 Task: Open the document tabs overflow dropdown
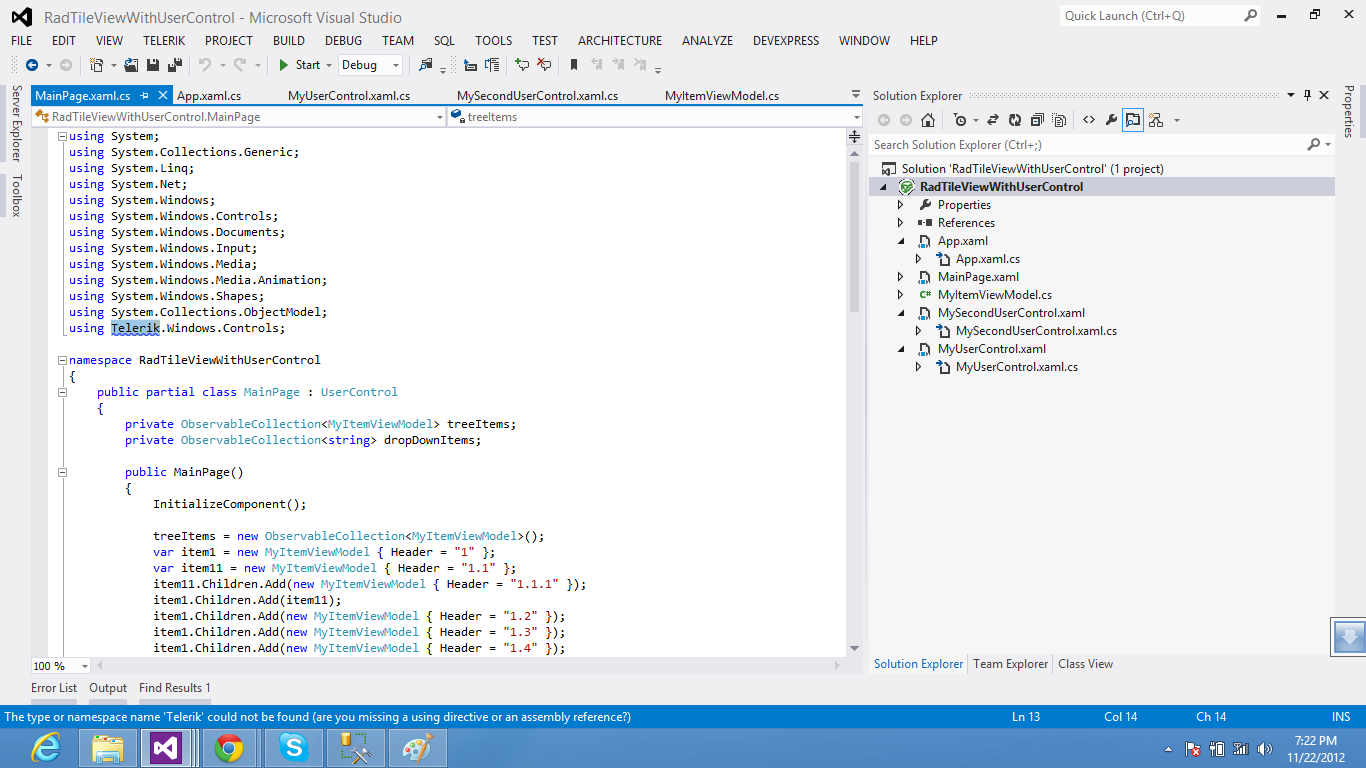[855, 95]
